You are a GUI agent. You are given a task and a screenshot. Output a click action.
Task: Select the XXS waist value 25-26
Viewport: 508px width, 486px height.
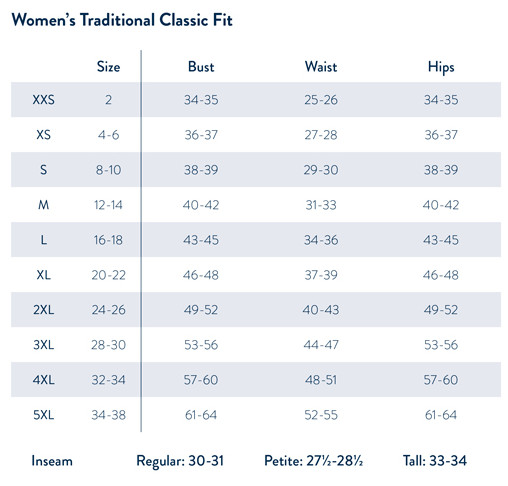tap(321, 100)
